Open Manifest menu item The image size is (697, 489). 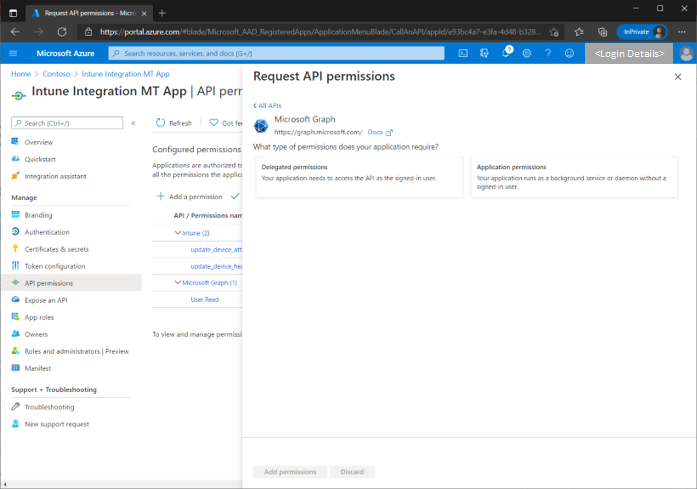click(38, 369)
